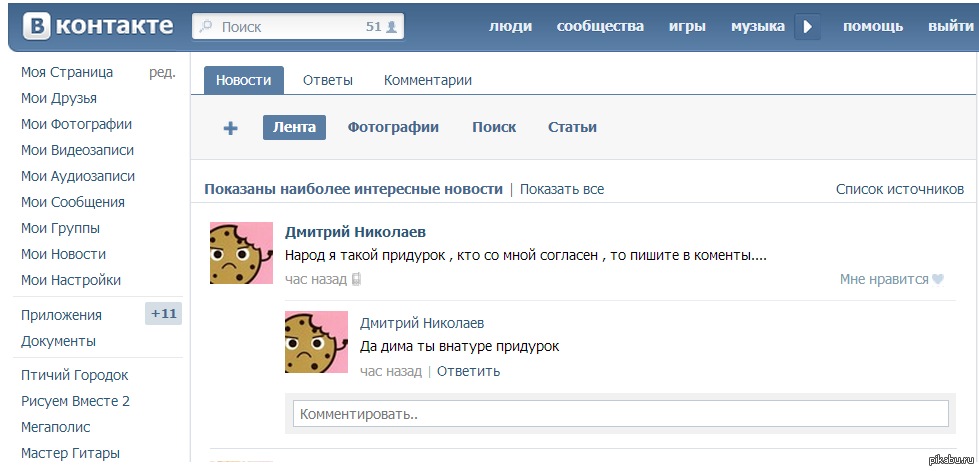Click the Показать все link
The height and width of the screenshot is (471, 979).
(x=561, y=189)
